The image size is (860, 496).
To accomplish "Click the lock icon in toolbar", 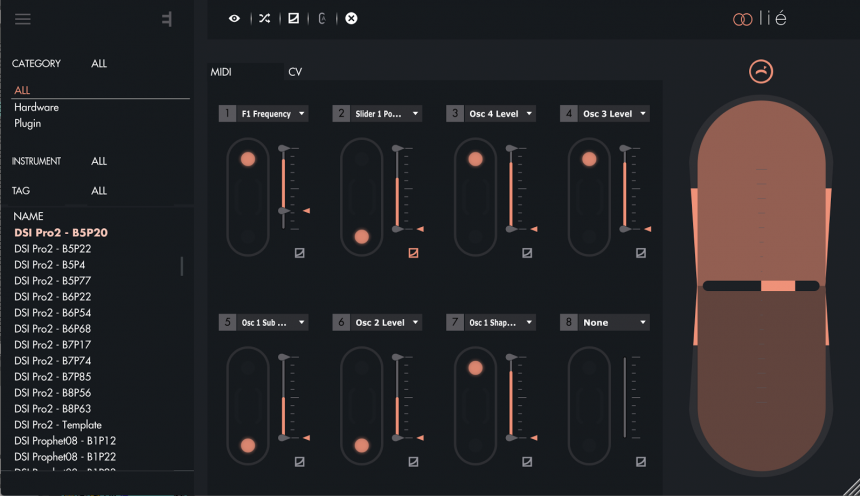I will tap(322, 19).
